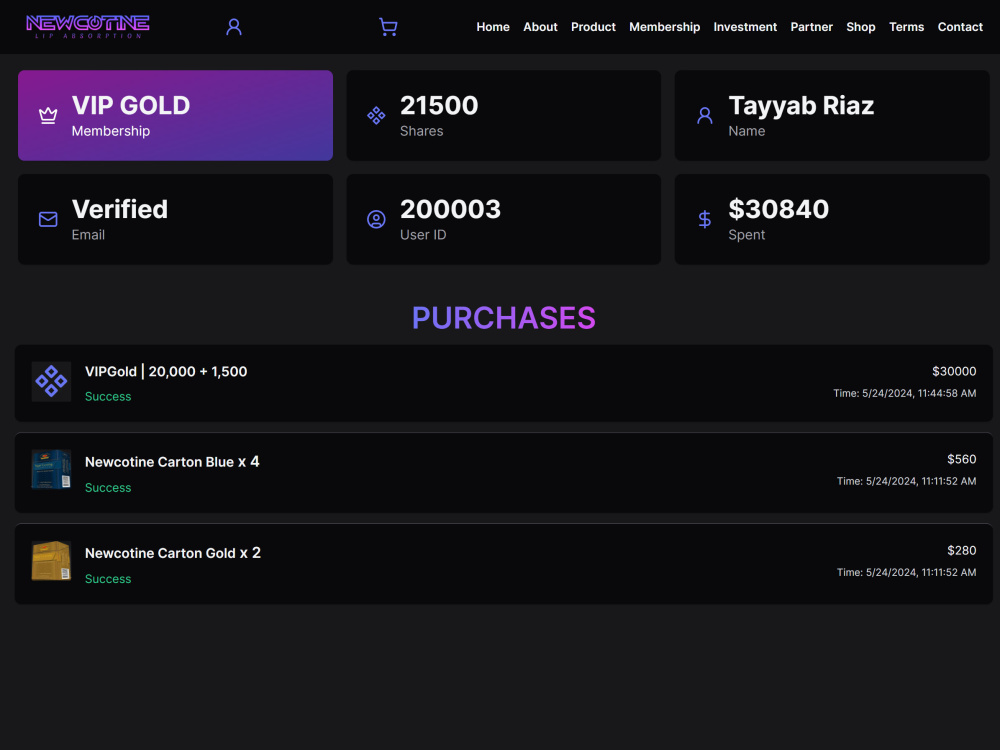Click the shares diamond icon beside 21500
Image resolution: width=1000 pixels, height=750 pixels.
pos(376,115)
